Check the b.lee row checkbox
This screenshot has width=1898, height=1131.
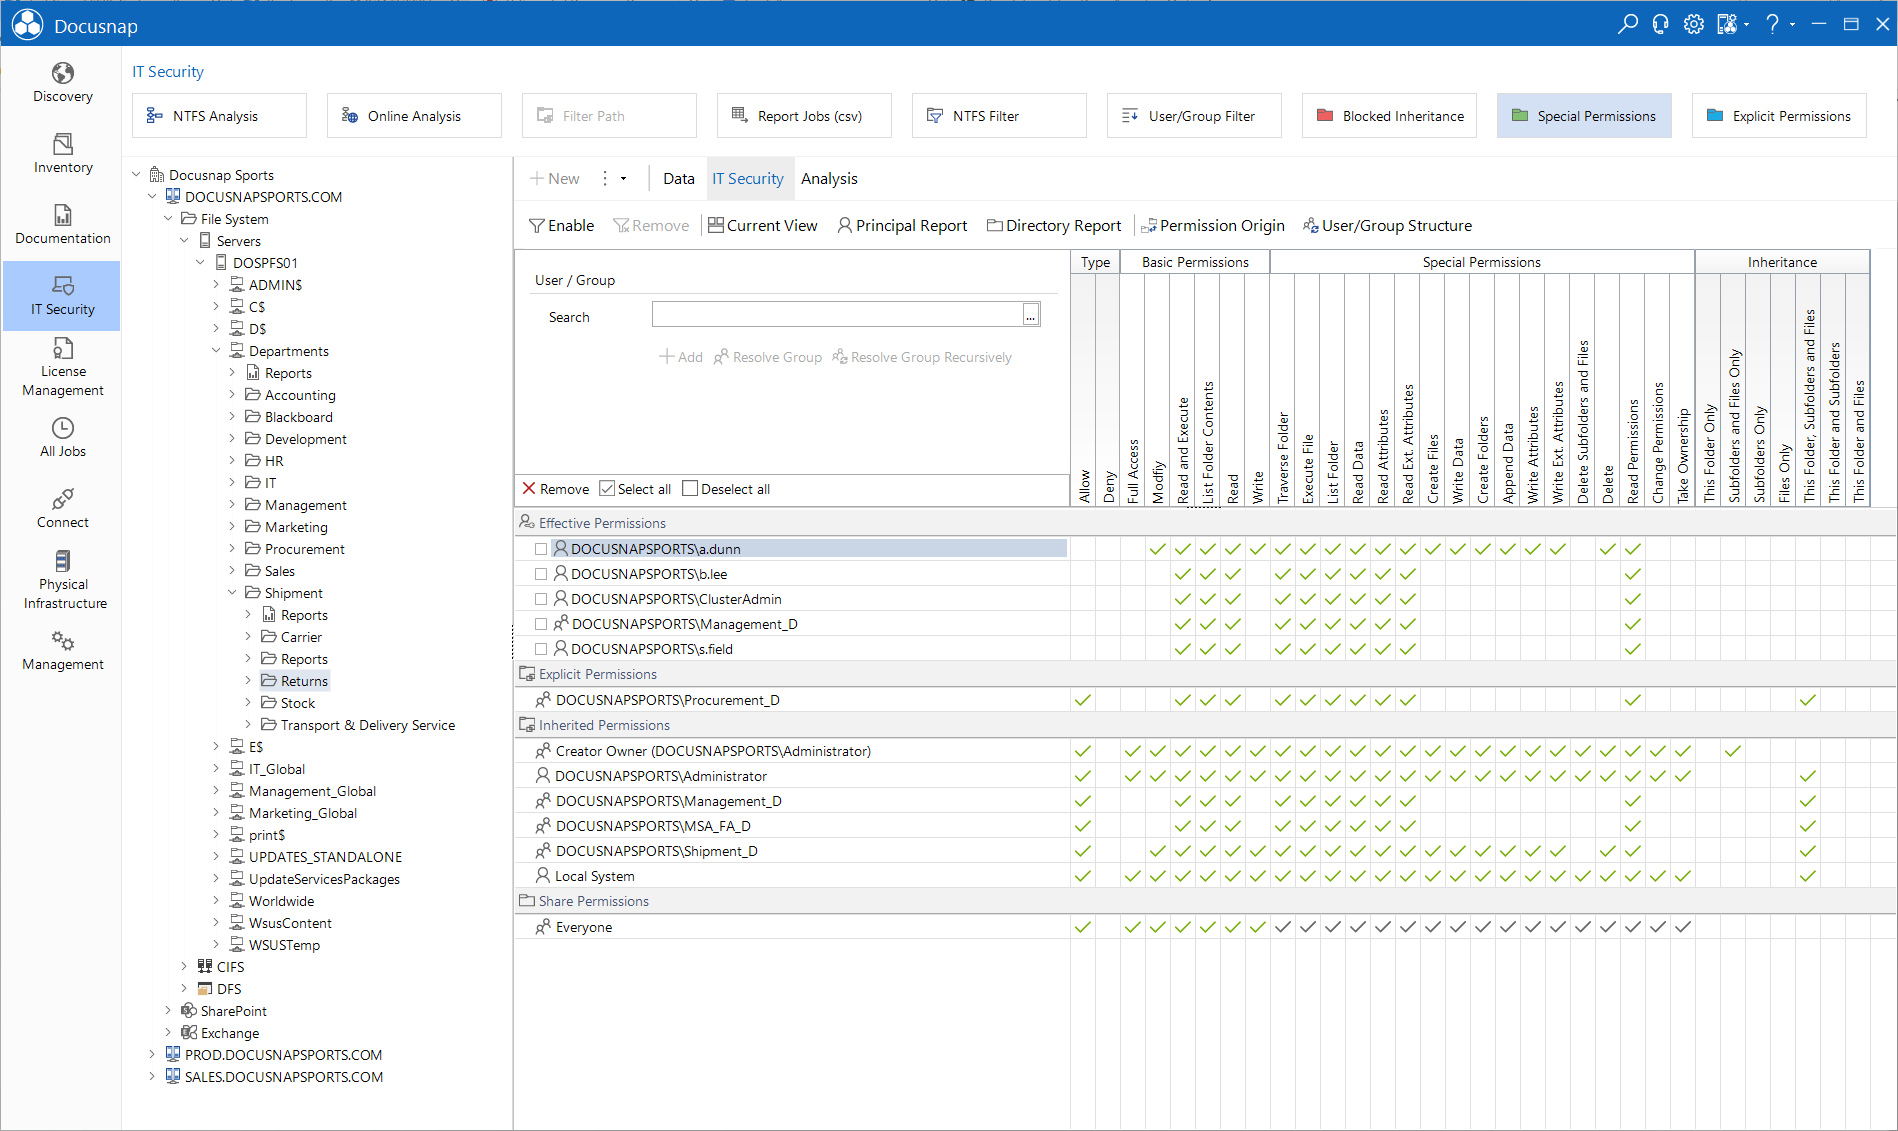541,574
